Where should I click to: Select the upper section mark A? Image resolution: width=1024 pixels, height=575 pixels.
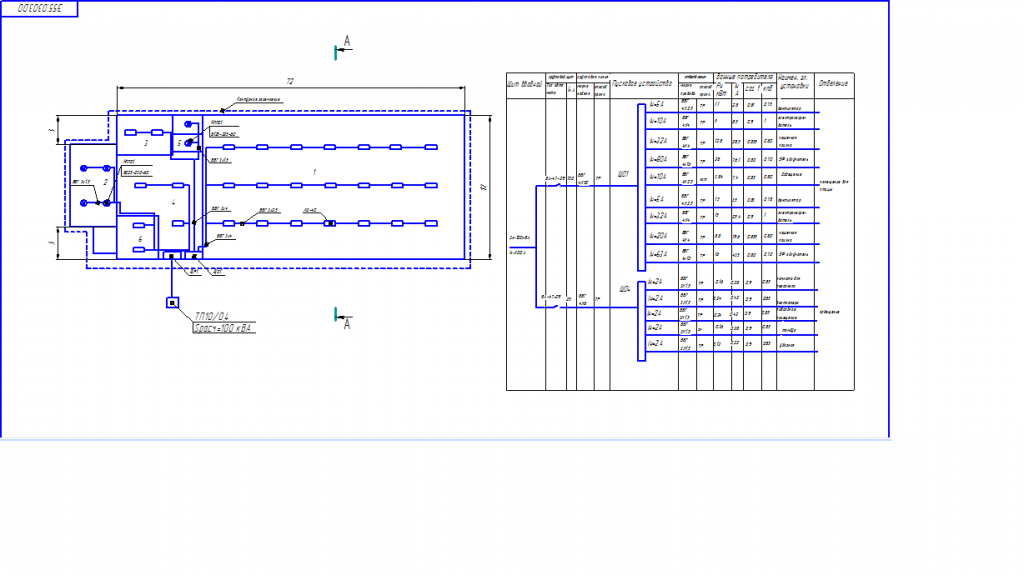pyautogui.click(x=347, y=42)
